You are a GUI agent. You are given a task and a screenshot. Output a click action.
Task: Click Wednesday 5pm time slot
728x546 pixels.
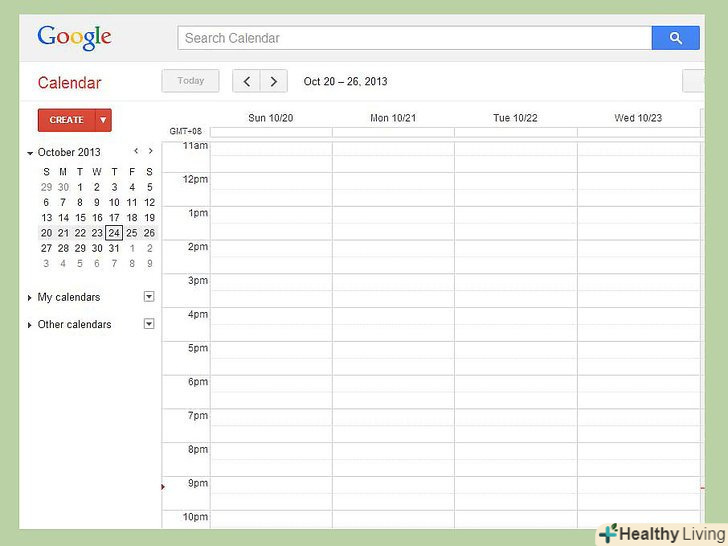[x=639, y=358]
